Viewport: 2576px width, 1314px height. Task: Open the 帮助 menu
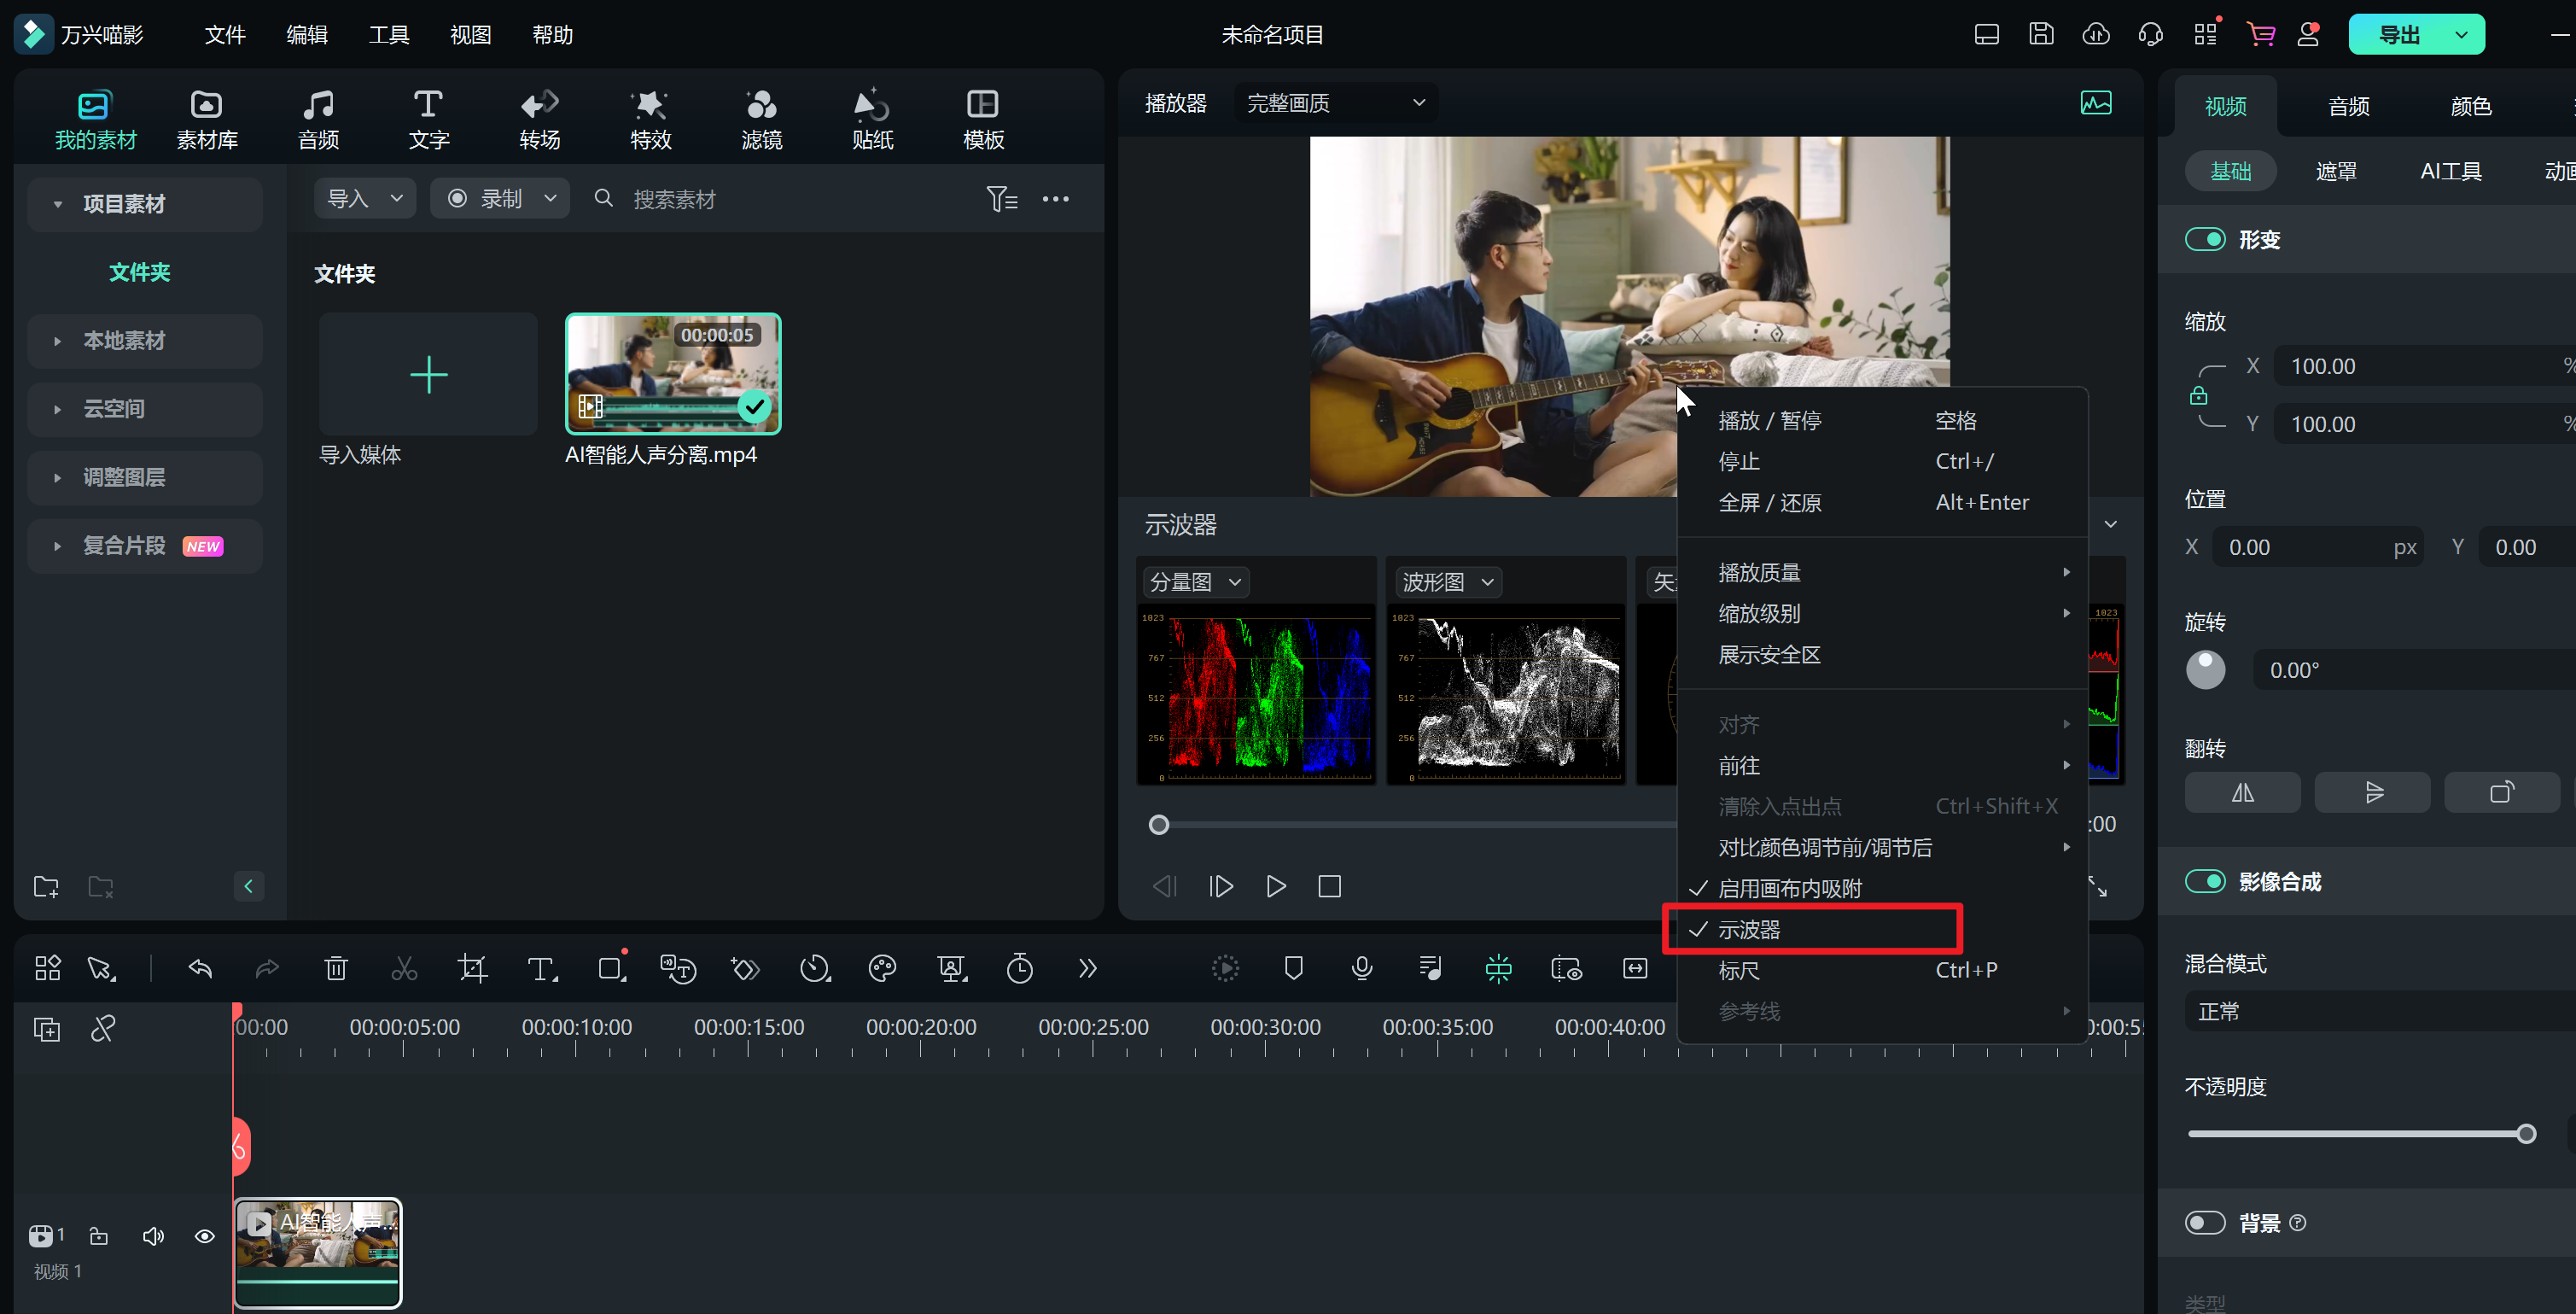point(551,33)
